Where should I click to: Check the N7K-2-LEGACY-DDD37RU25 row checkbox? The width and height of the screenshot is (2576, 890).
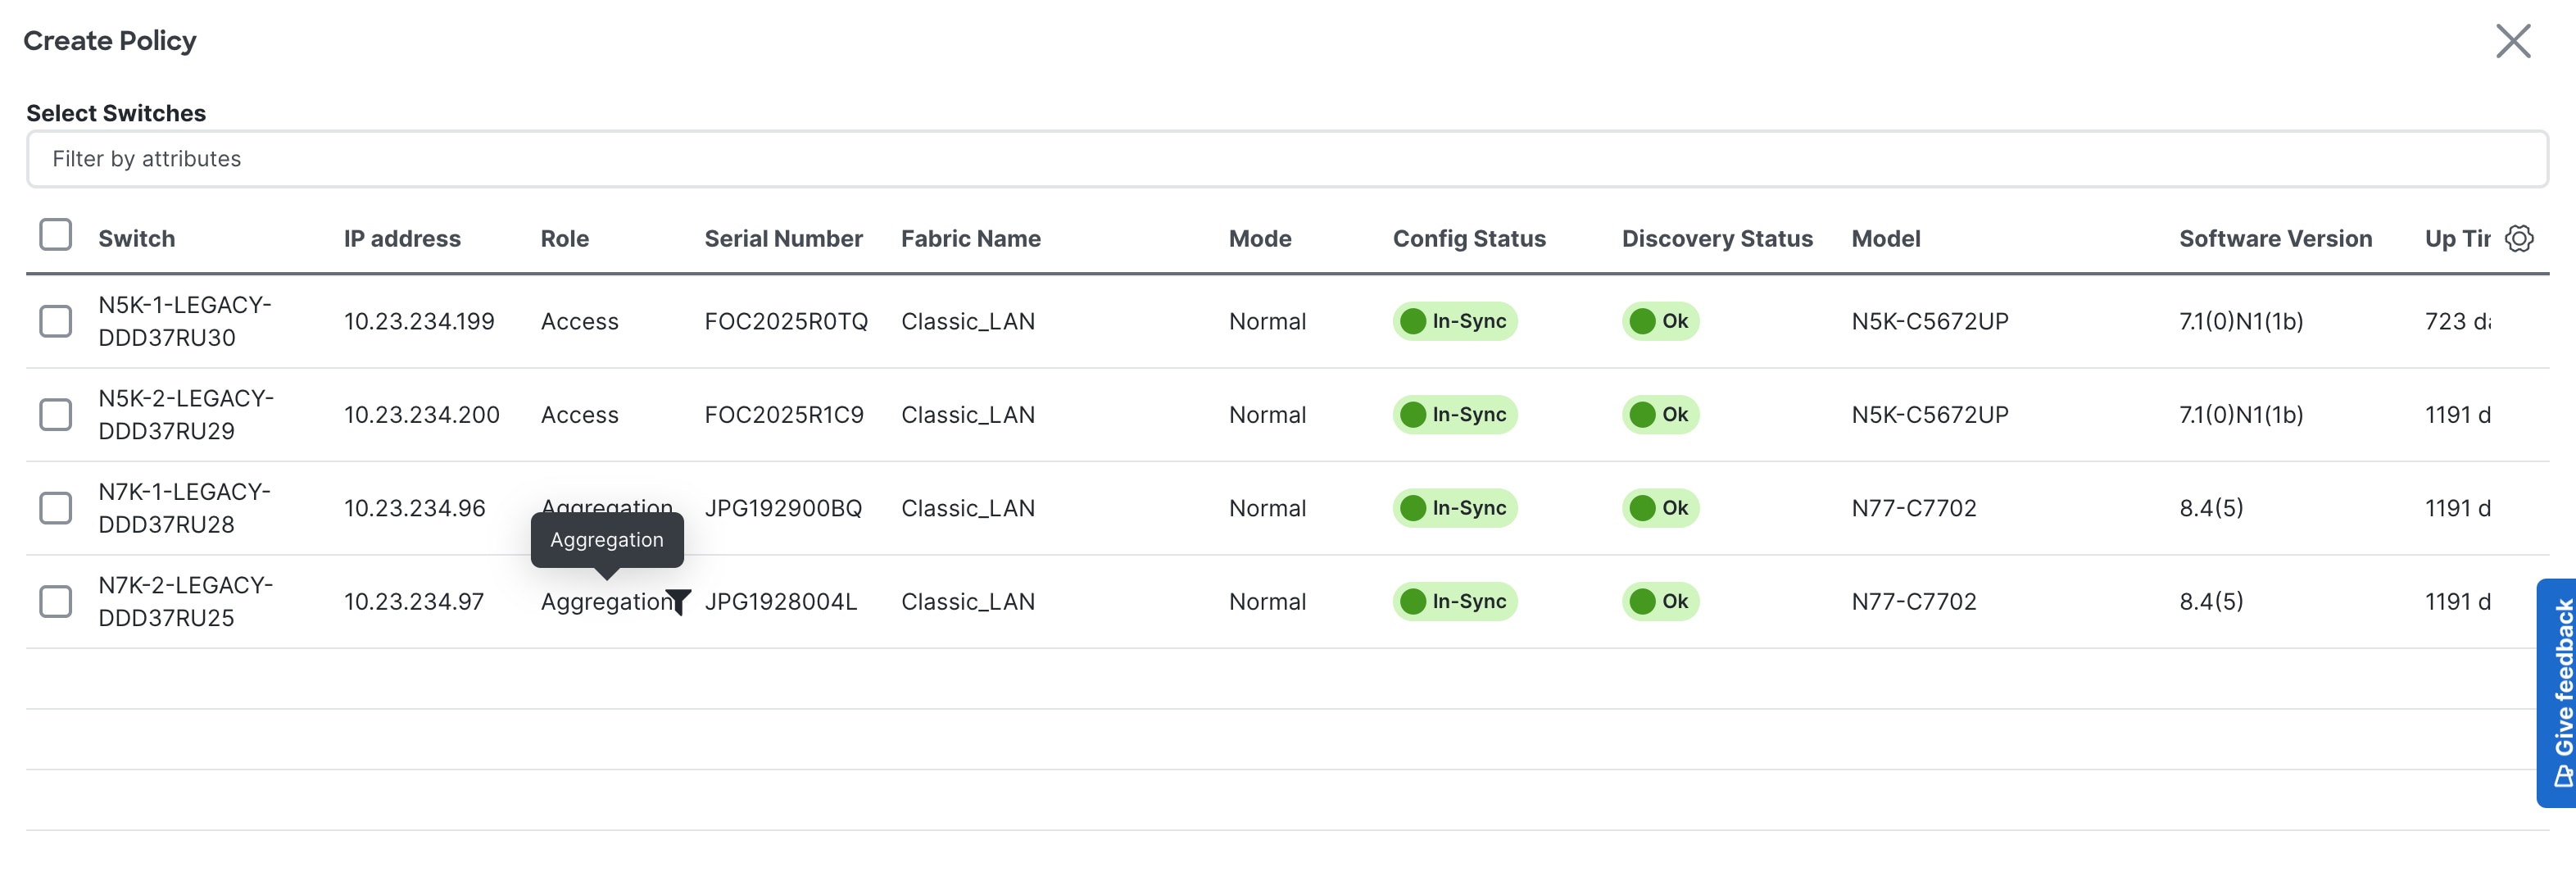[x=56, y=601]
